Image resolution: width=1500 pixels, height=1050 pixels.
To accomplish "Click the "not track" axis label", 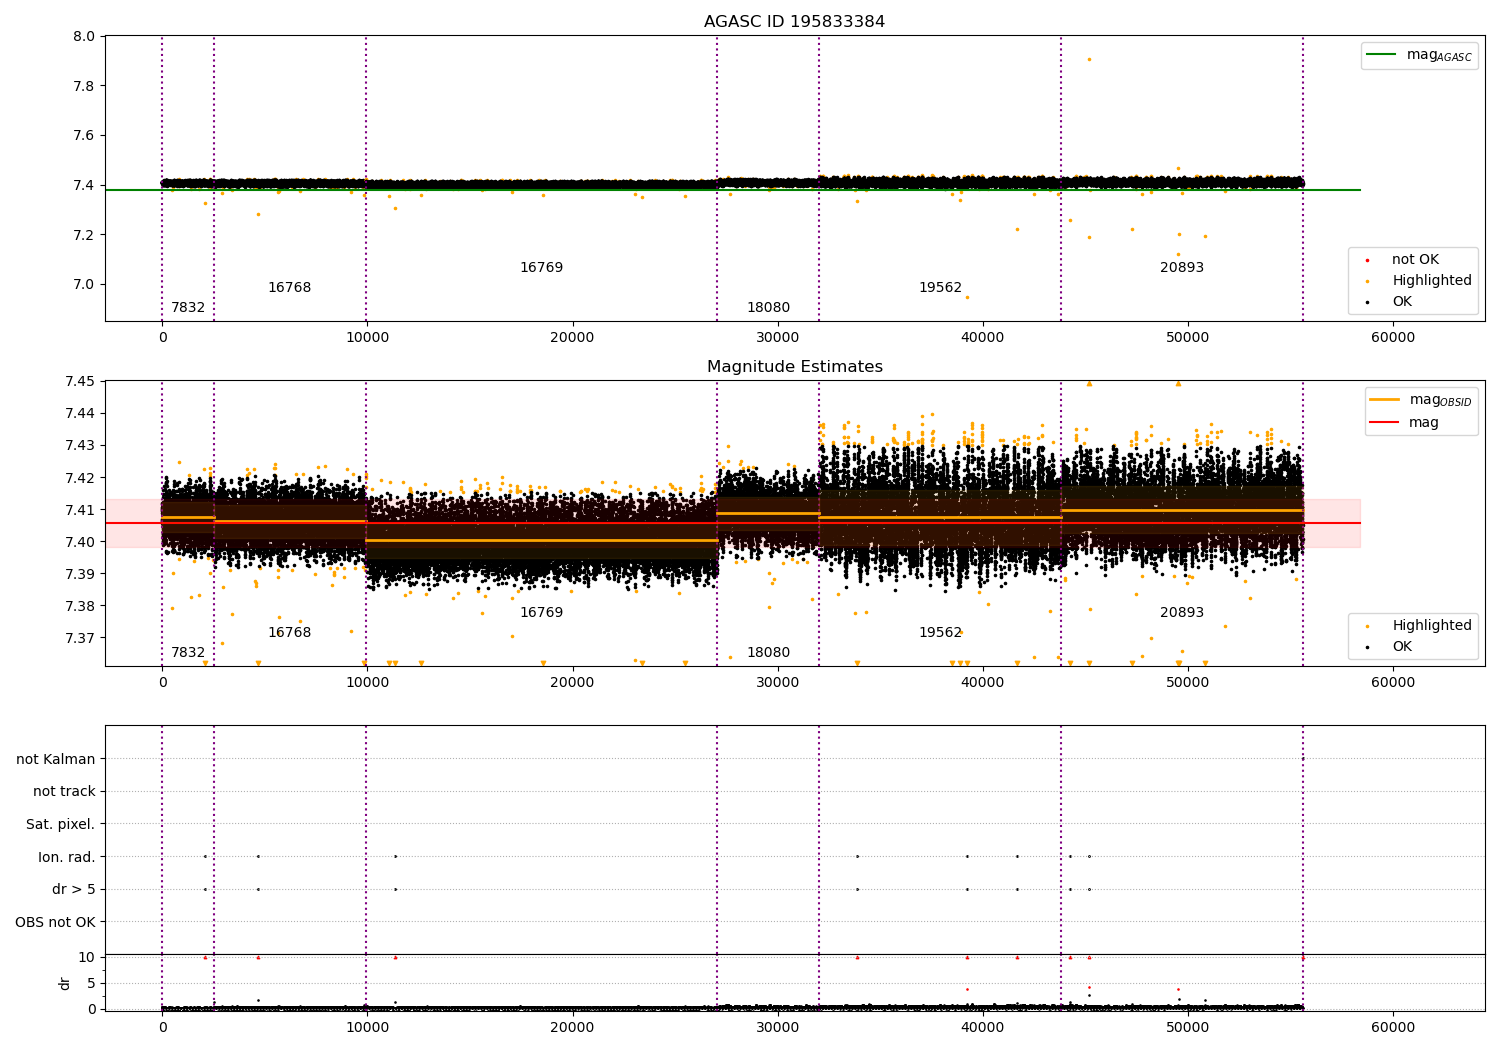I will 64,791.
